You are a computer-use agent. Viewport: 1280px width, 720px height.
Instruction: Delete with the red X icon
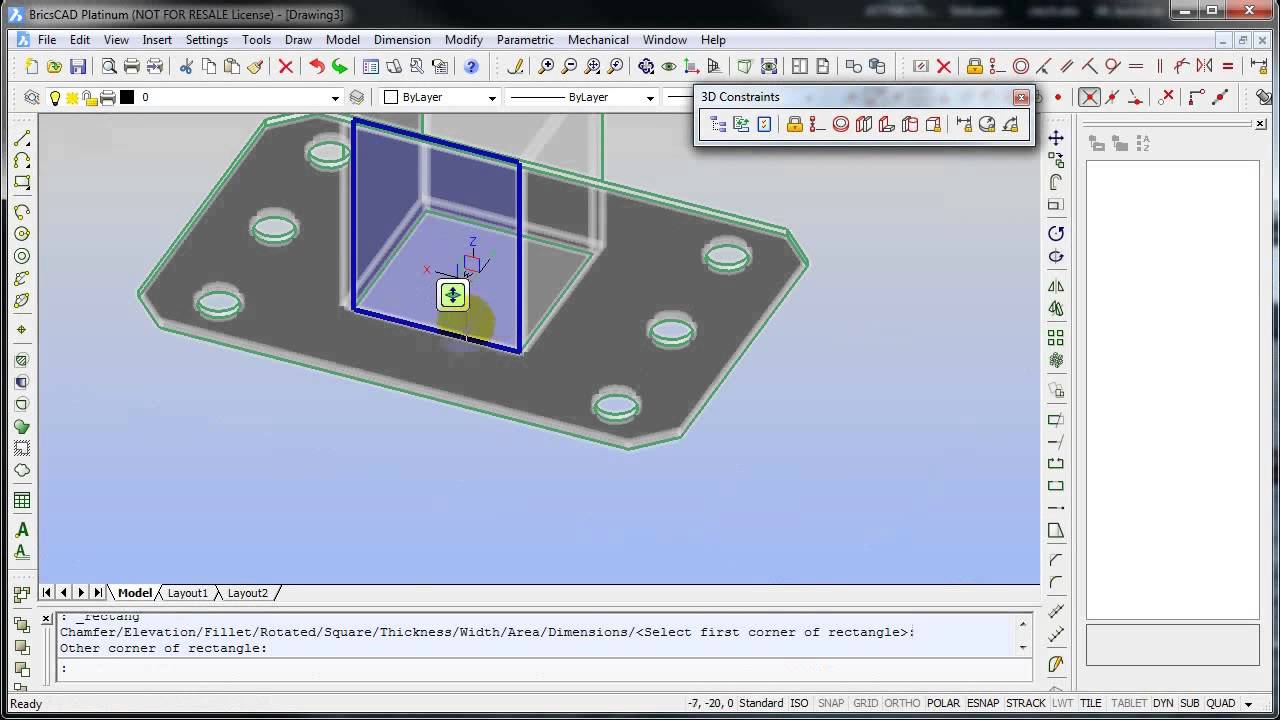[286, 67]
